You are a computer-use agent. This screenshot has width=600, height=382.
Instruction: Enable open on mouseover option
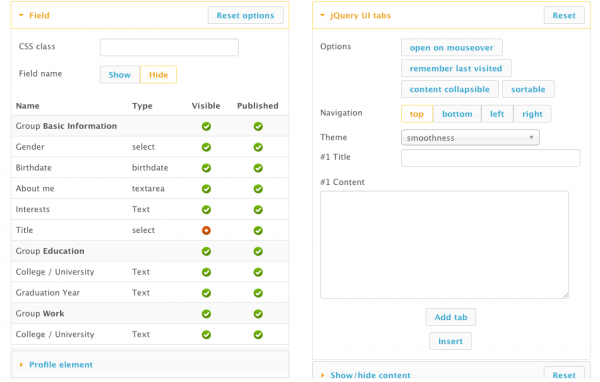[452, 47]
